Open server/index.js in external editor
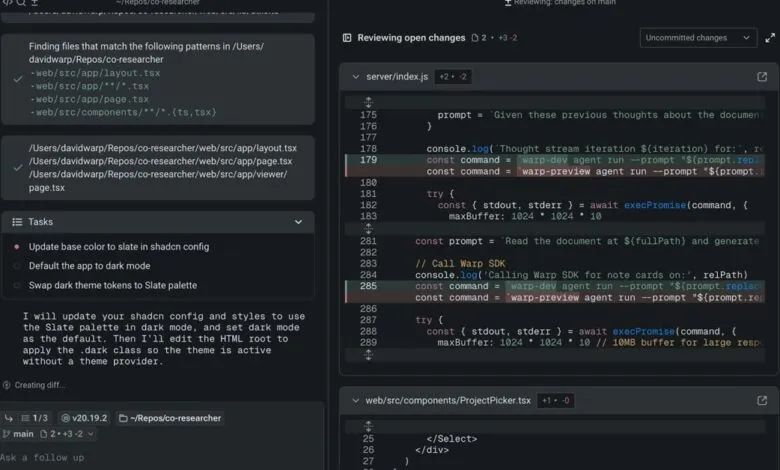The width and height of the screenshot is (780, 470). click(x=762, y=77)
